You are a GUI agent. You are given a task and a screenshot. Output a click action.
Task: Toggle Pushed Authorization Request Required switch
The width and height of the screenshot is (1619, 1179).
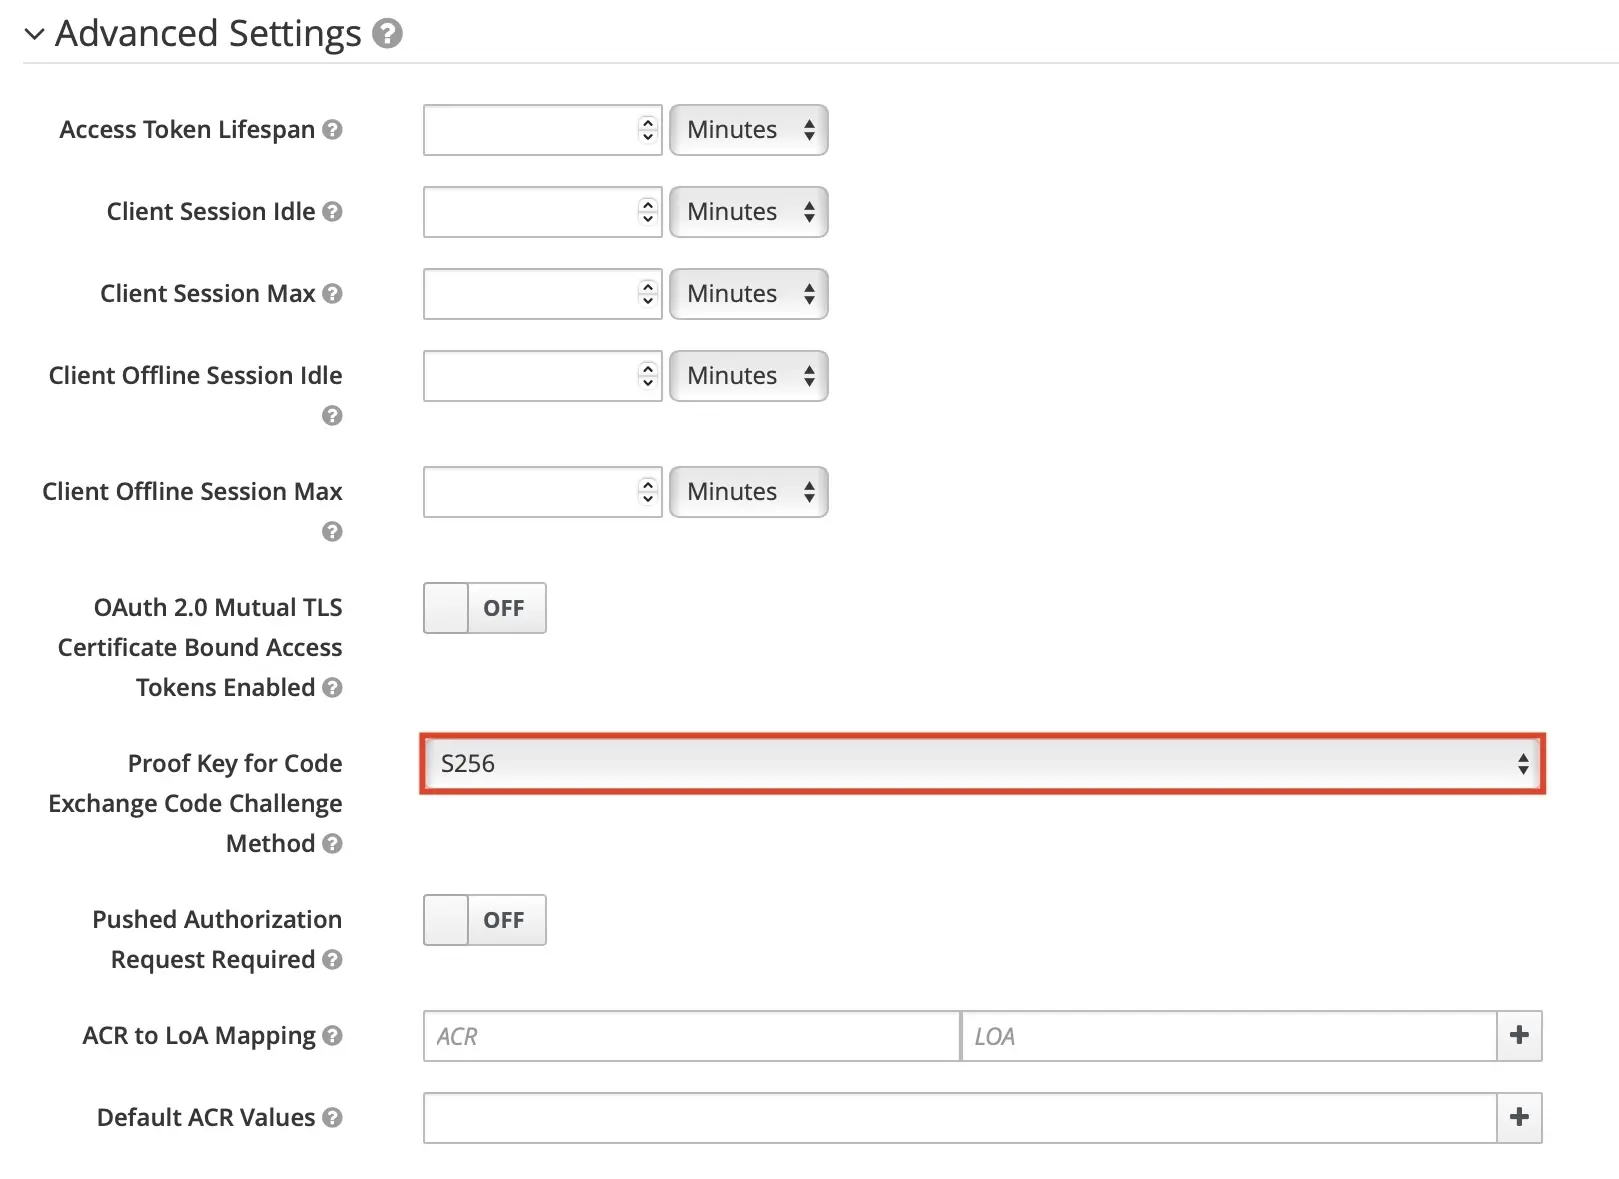tap(485, 920)
